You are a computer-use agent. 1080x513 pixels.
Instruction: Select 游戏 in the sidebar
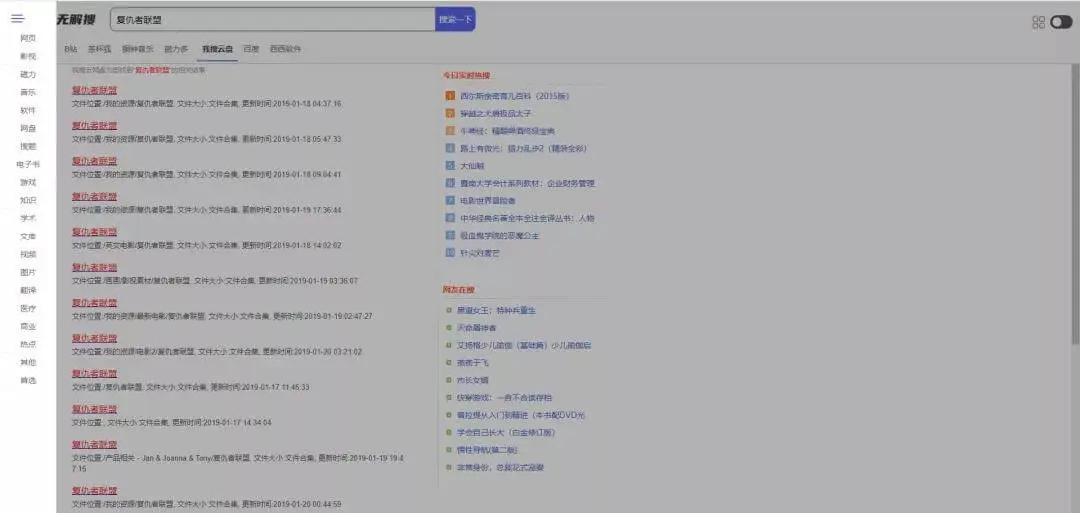28,182
